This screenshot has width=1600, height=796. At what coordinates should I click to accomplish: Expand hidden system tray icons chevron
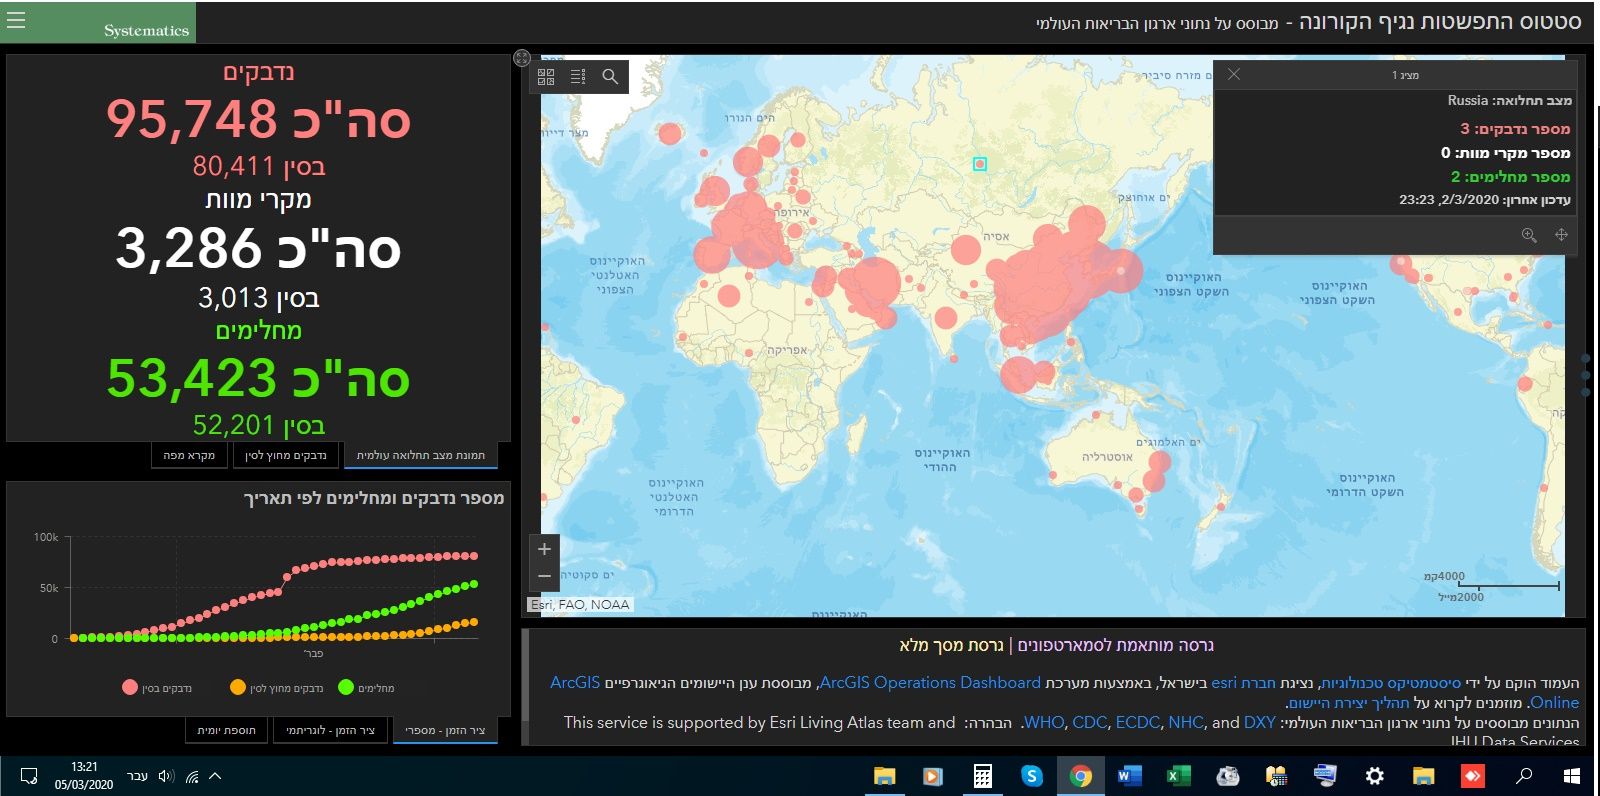(x=215, y=776)
